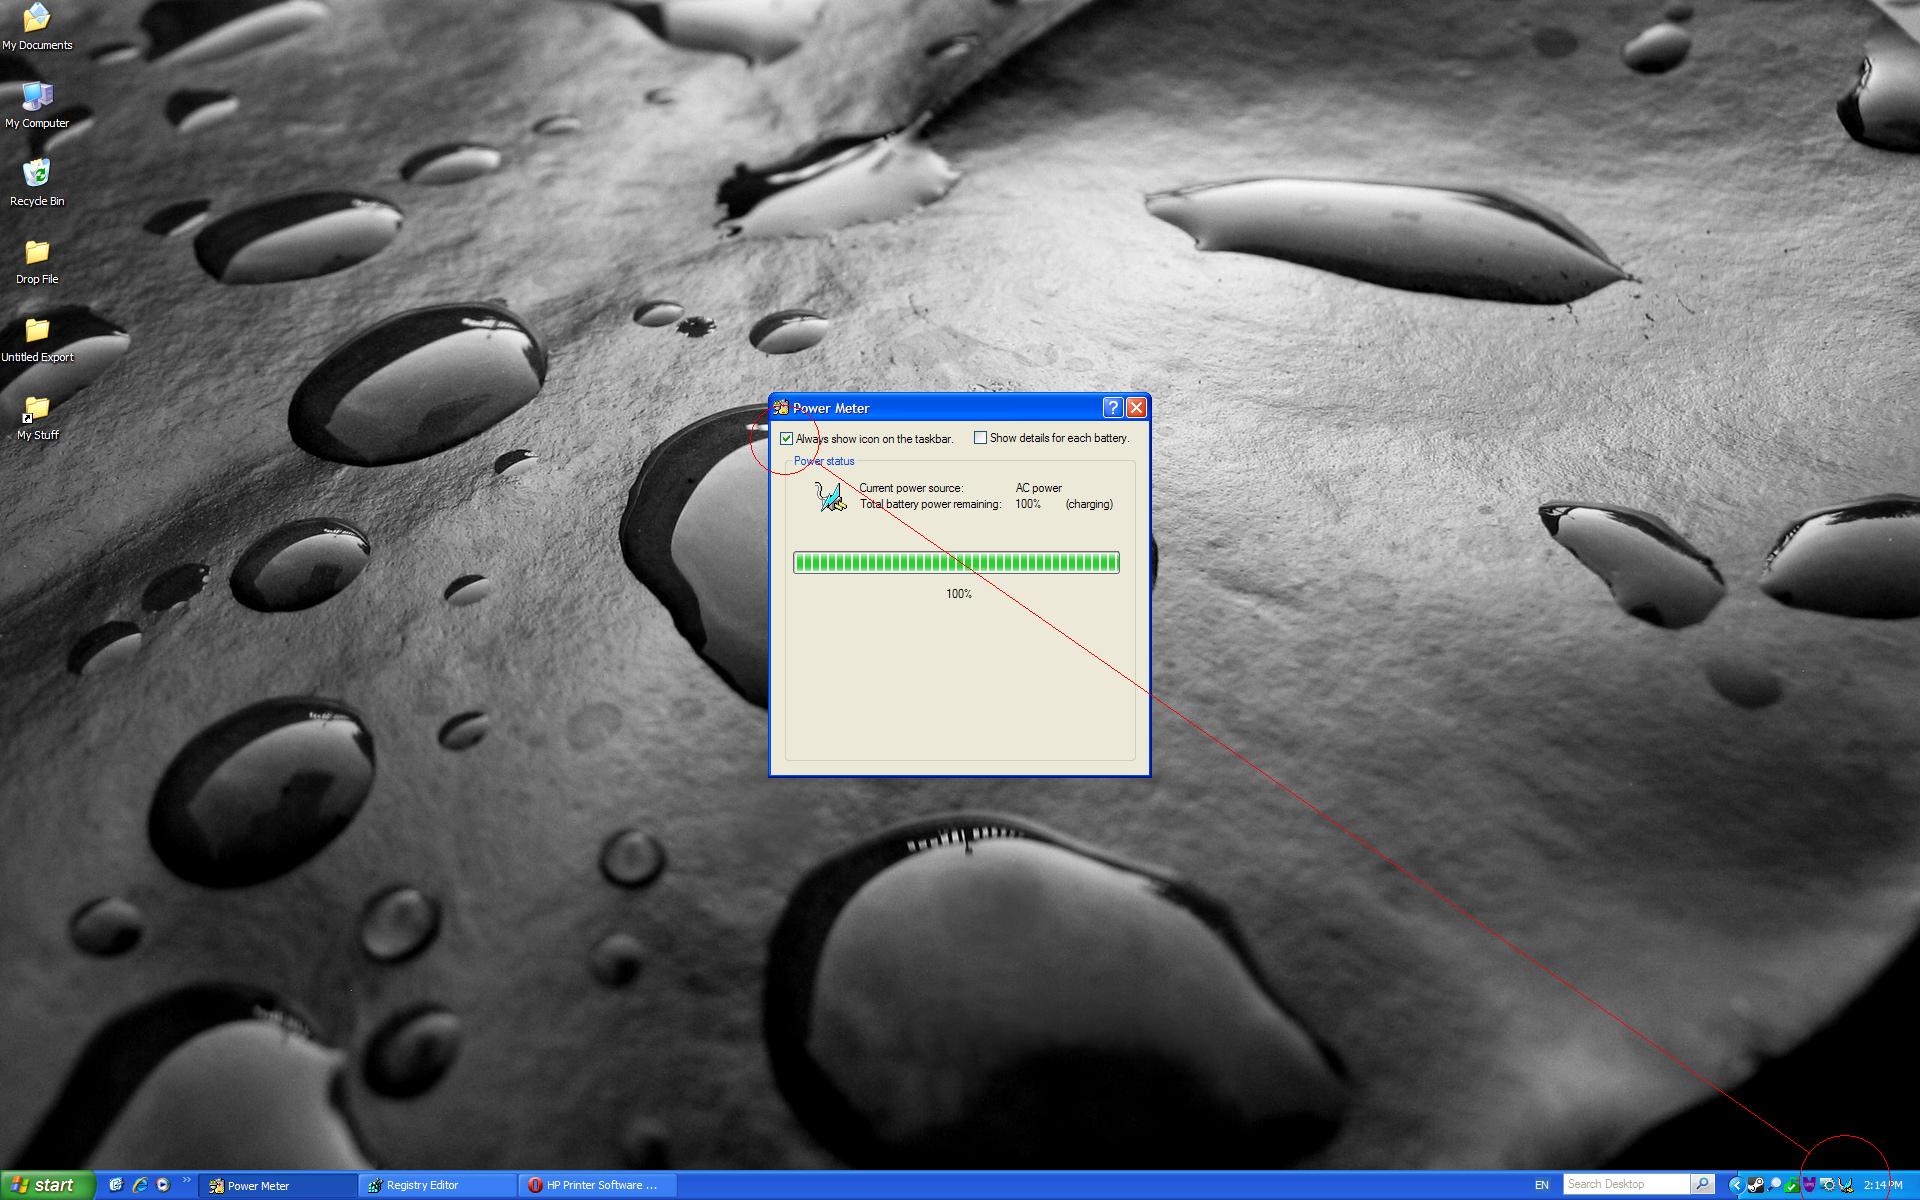The width and height of the screenshot is (1920, 1200).
Task: Enable Show details for each battery
Action: (980, 437)
